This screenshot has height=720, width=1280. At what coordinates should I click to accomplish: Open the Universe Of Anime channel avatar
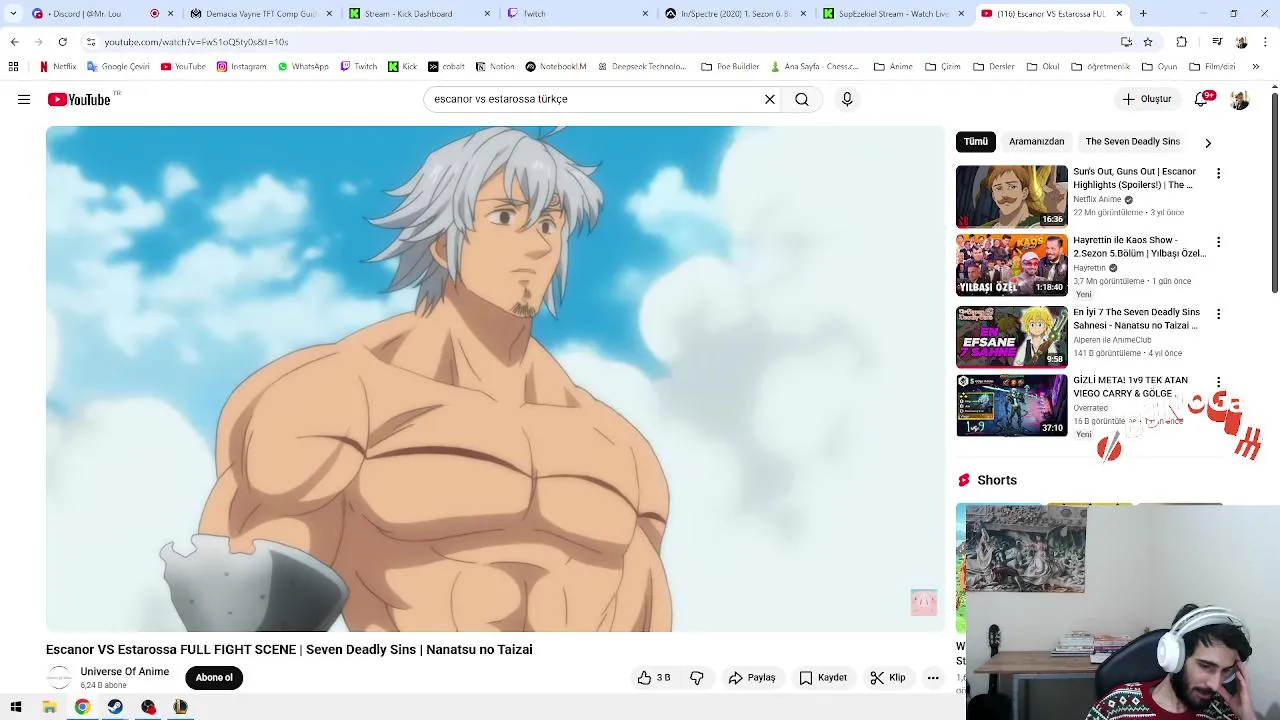pos(59,678)
